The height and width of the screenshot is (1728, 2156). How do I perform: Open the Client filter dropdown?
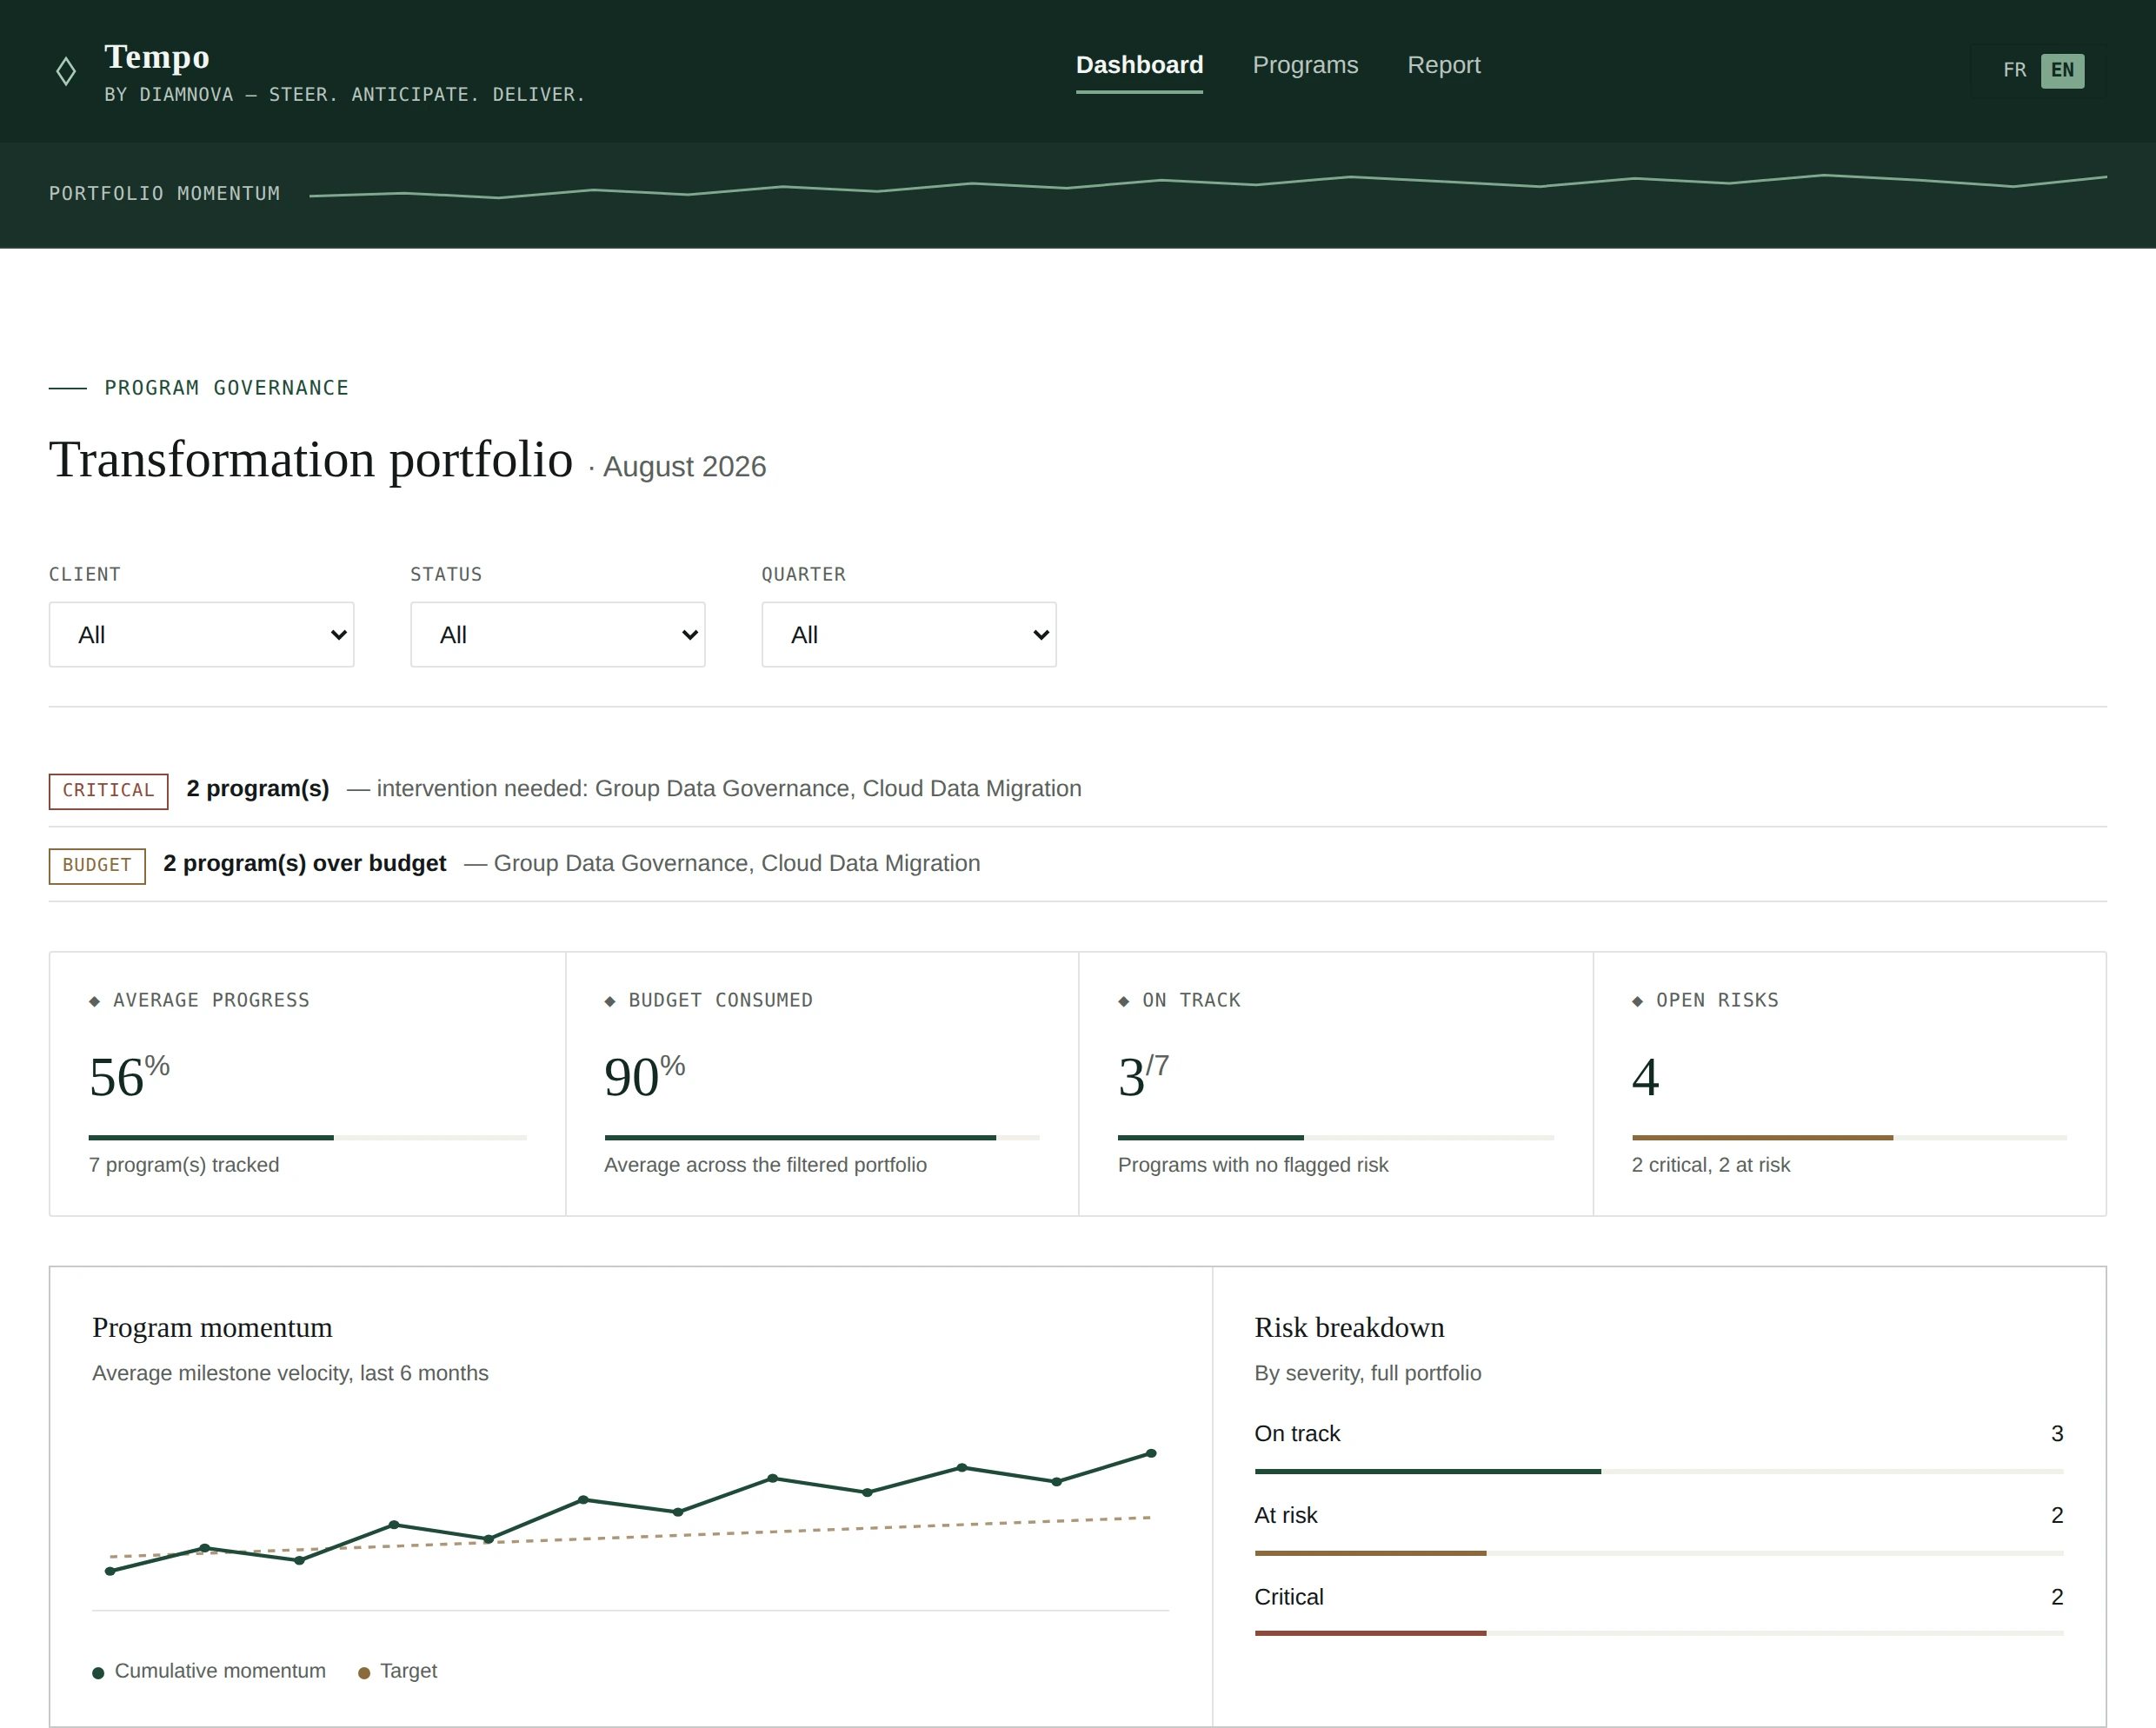point(201,634)
